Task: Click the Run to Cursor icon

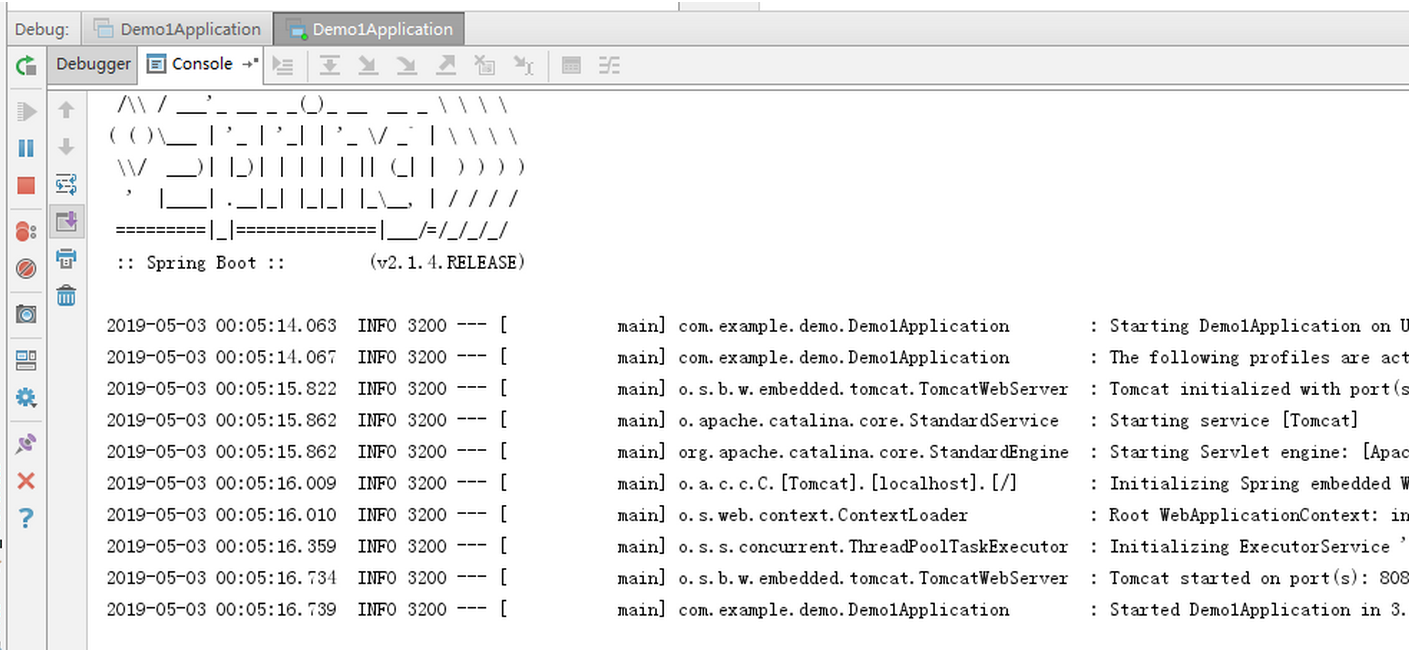Action: point(524,66)
